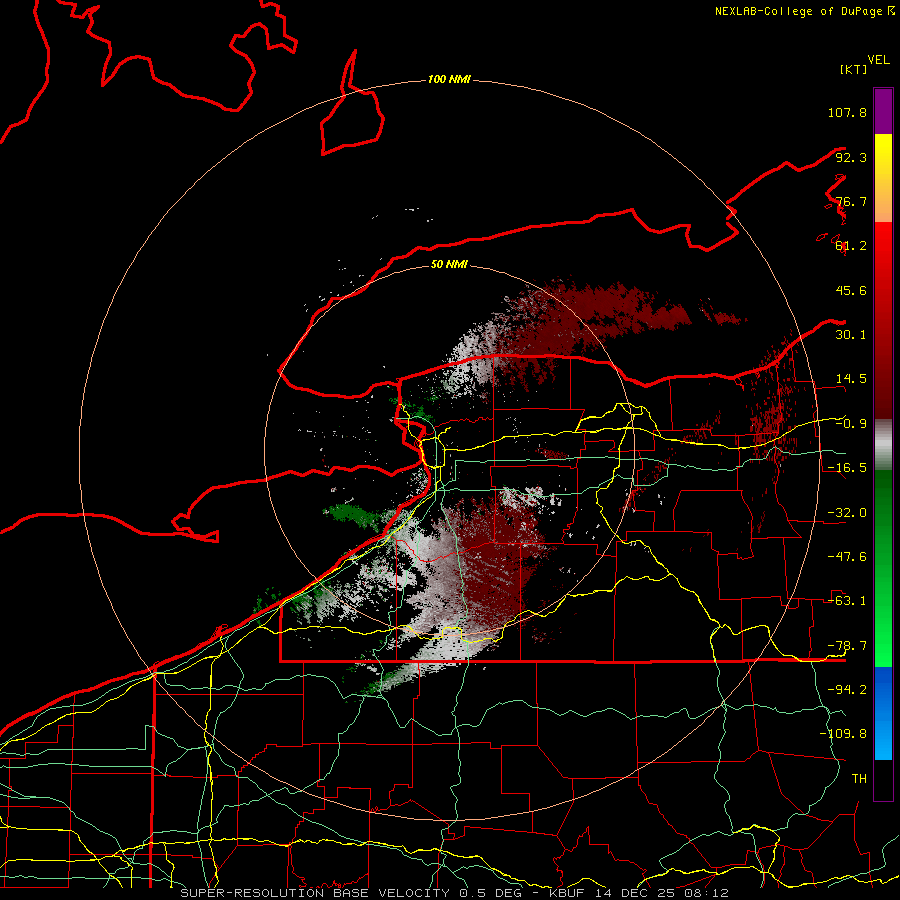Viewport: 900px width, 900px height.
Task: Click the blue segment of velocity color bar
Action: (x=883, y=713)
